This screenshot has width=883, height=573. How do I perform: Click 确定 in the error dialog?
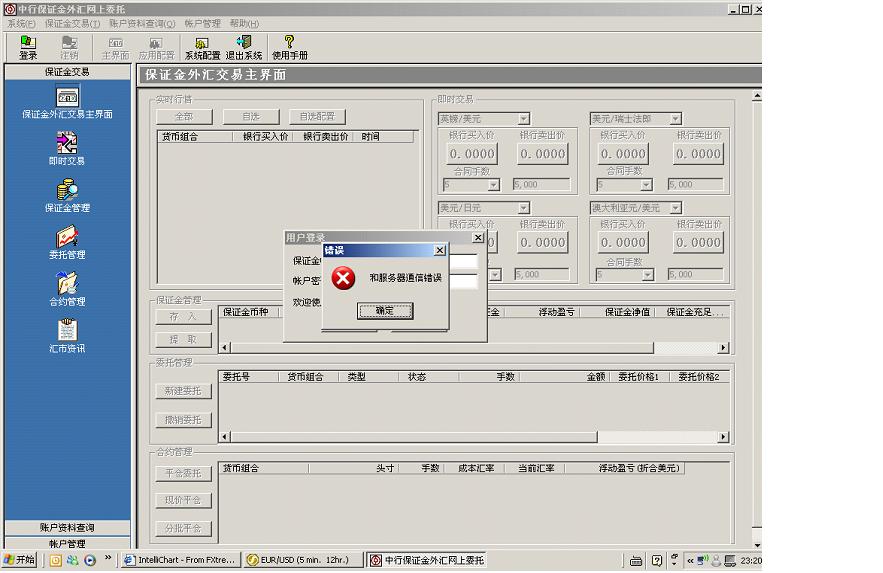(x=385, y=311)
